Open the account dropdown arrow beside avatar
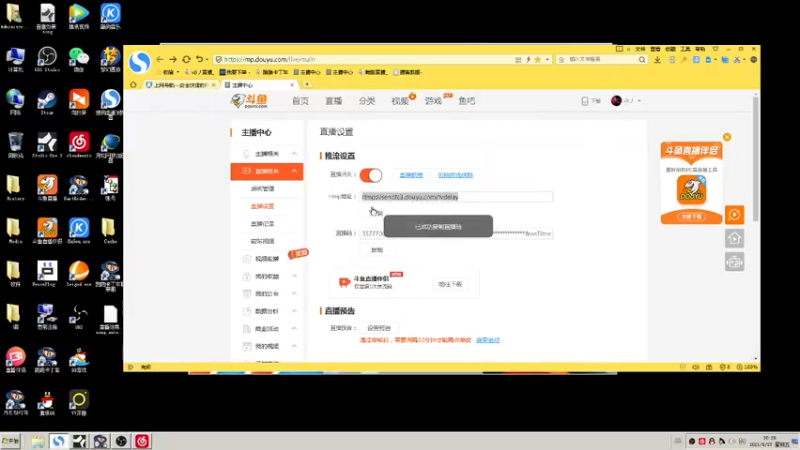Screen dimensions: 800x450 pyautogui.click(x=639, y=101)
